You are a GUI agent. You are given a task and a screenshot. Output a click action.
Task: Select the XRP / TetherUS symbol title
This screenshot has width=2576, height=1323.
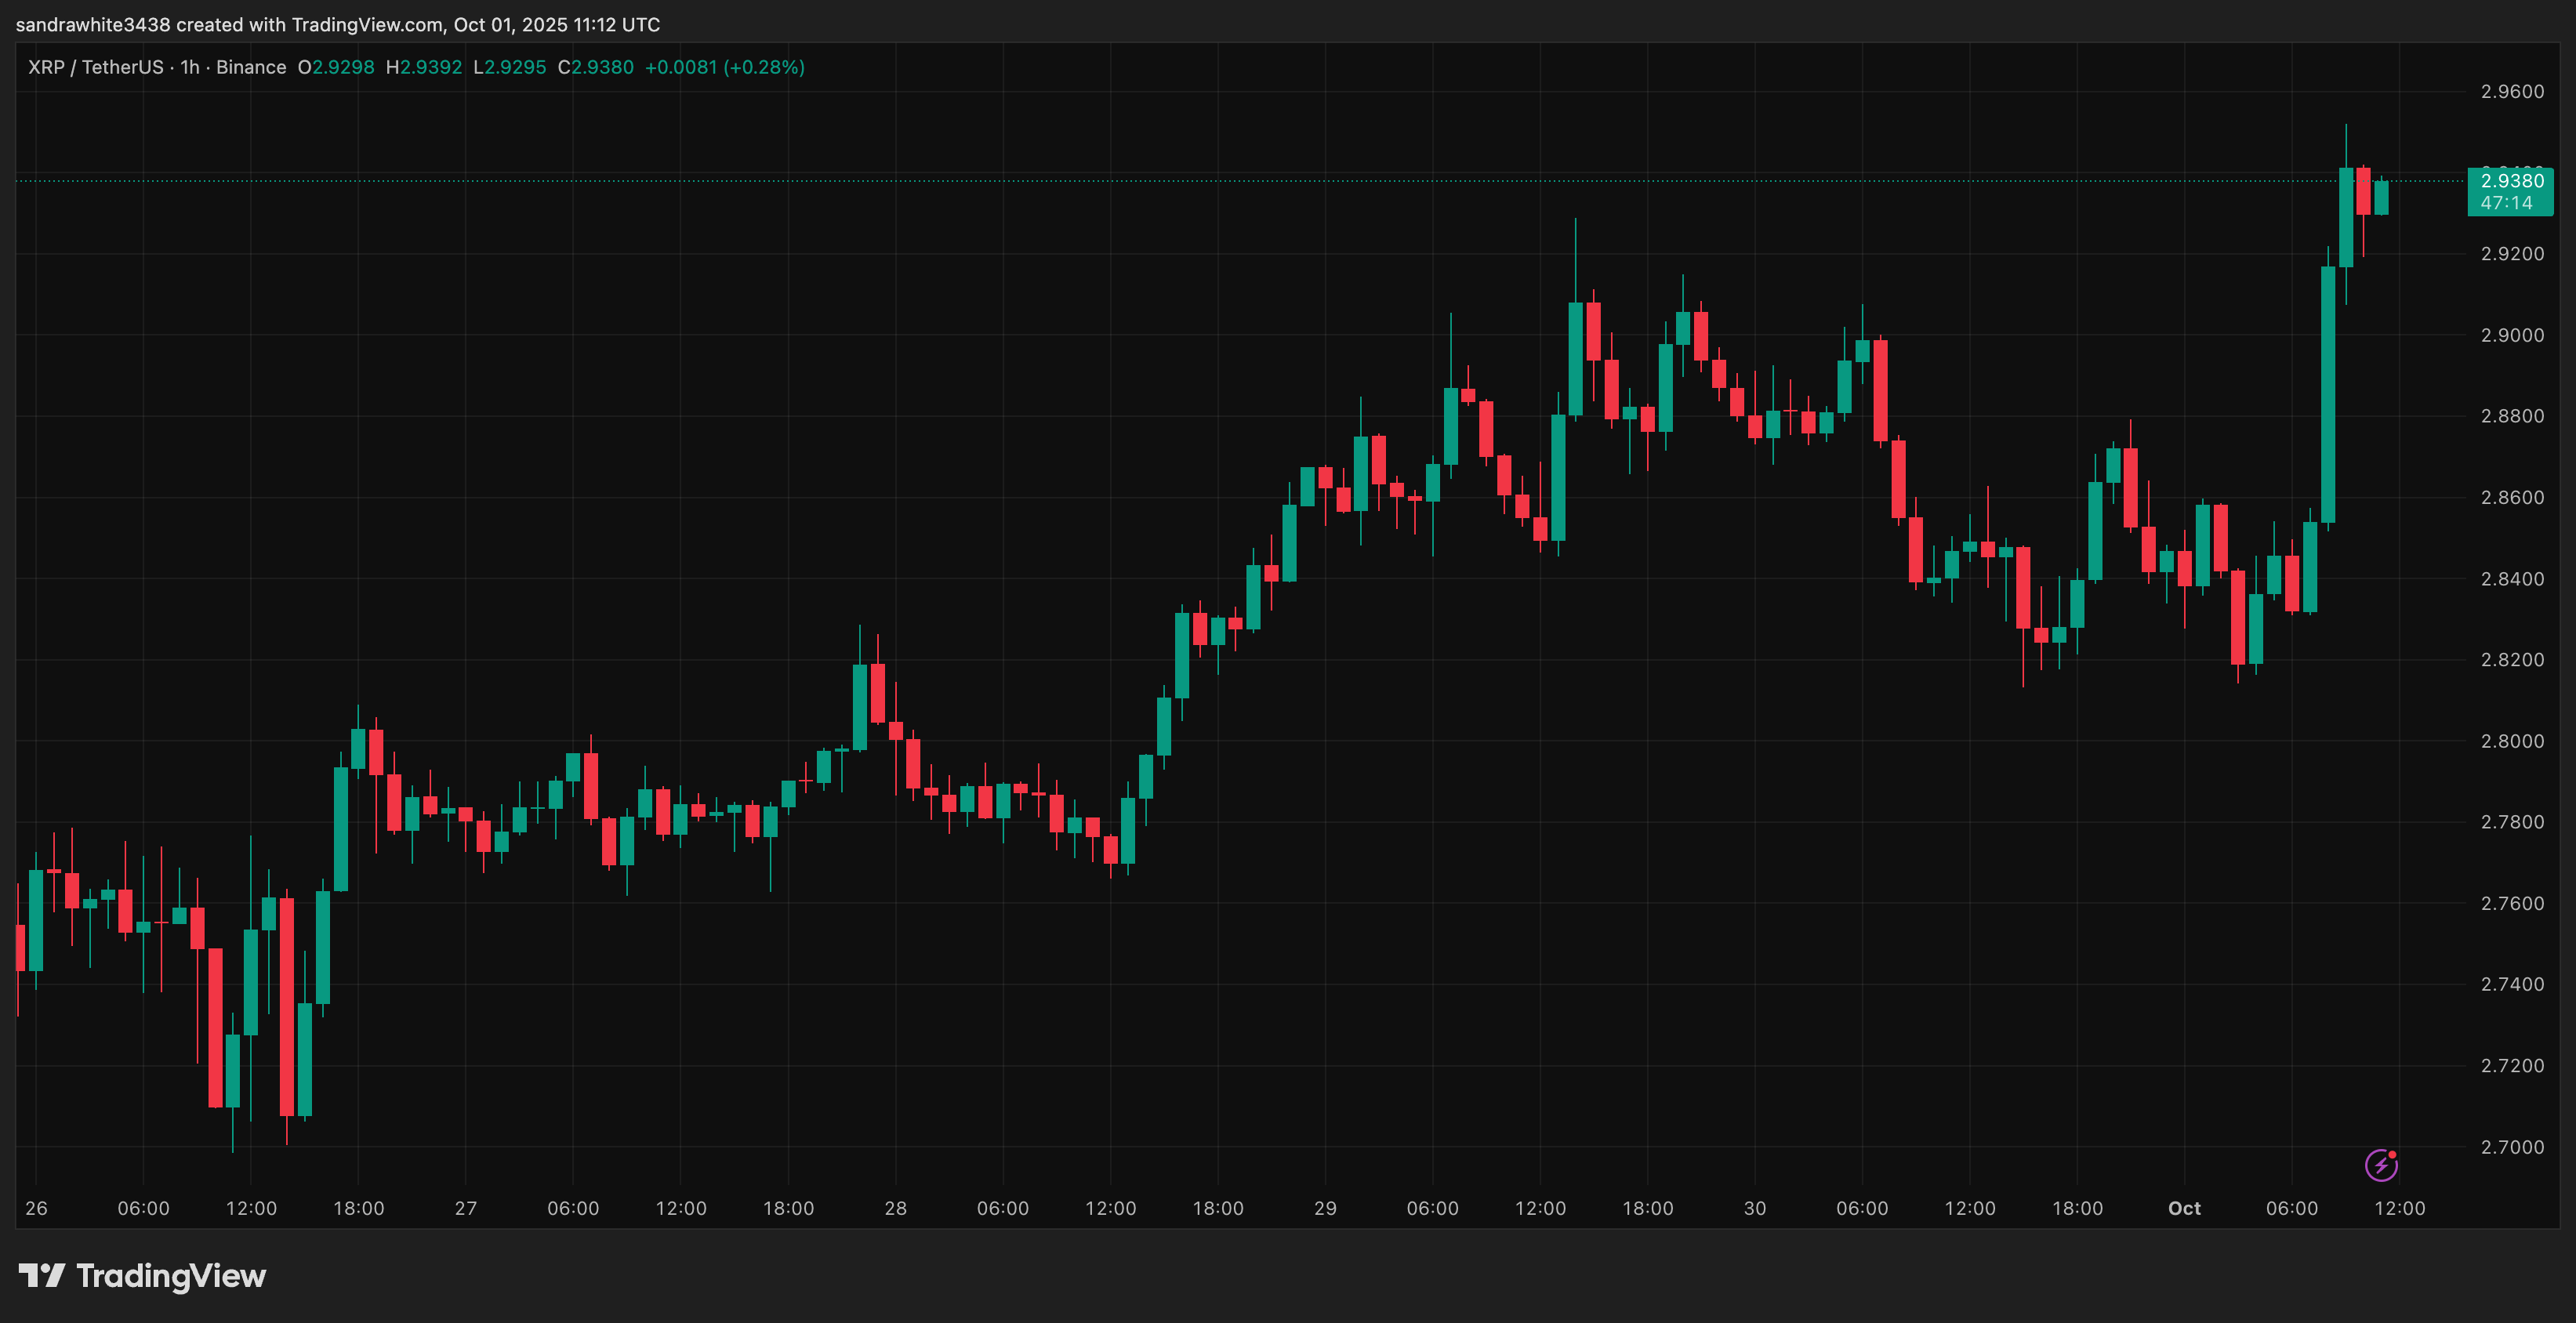pyautogui.click(x=95, y=67)
